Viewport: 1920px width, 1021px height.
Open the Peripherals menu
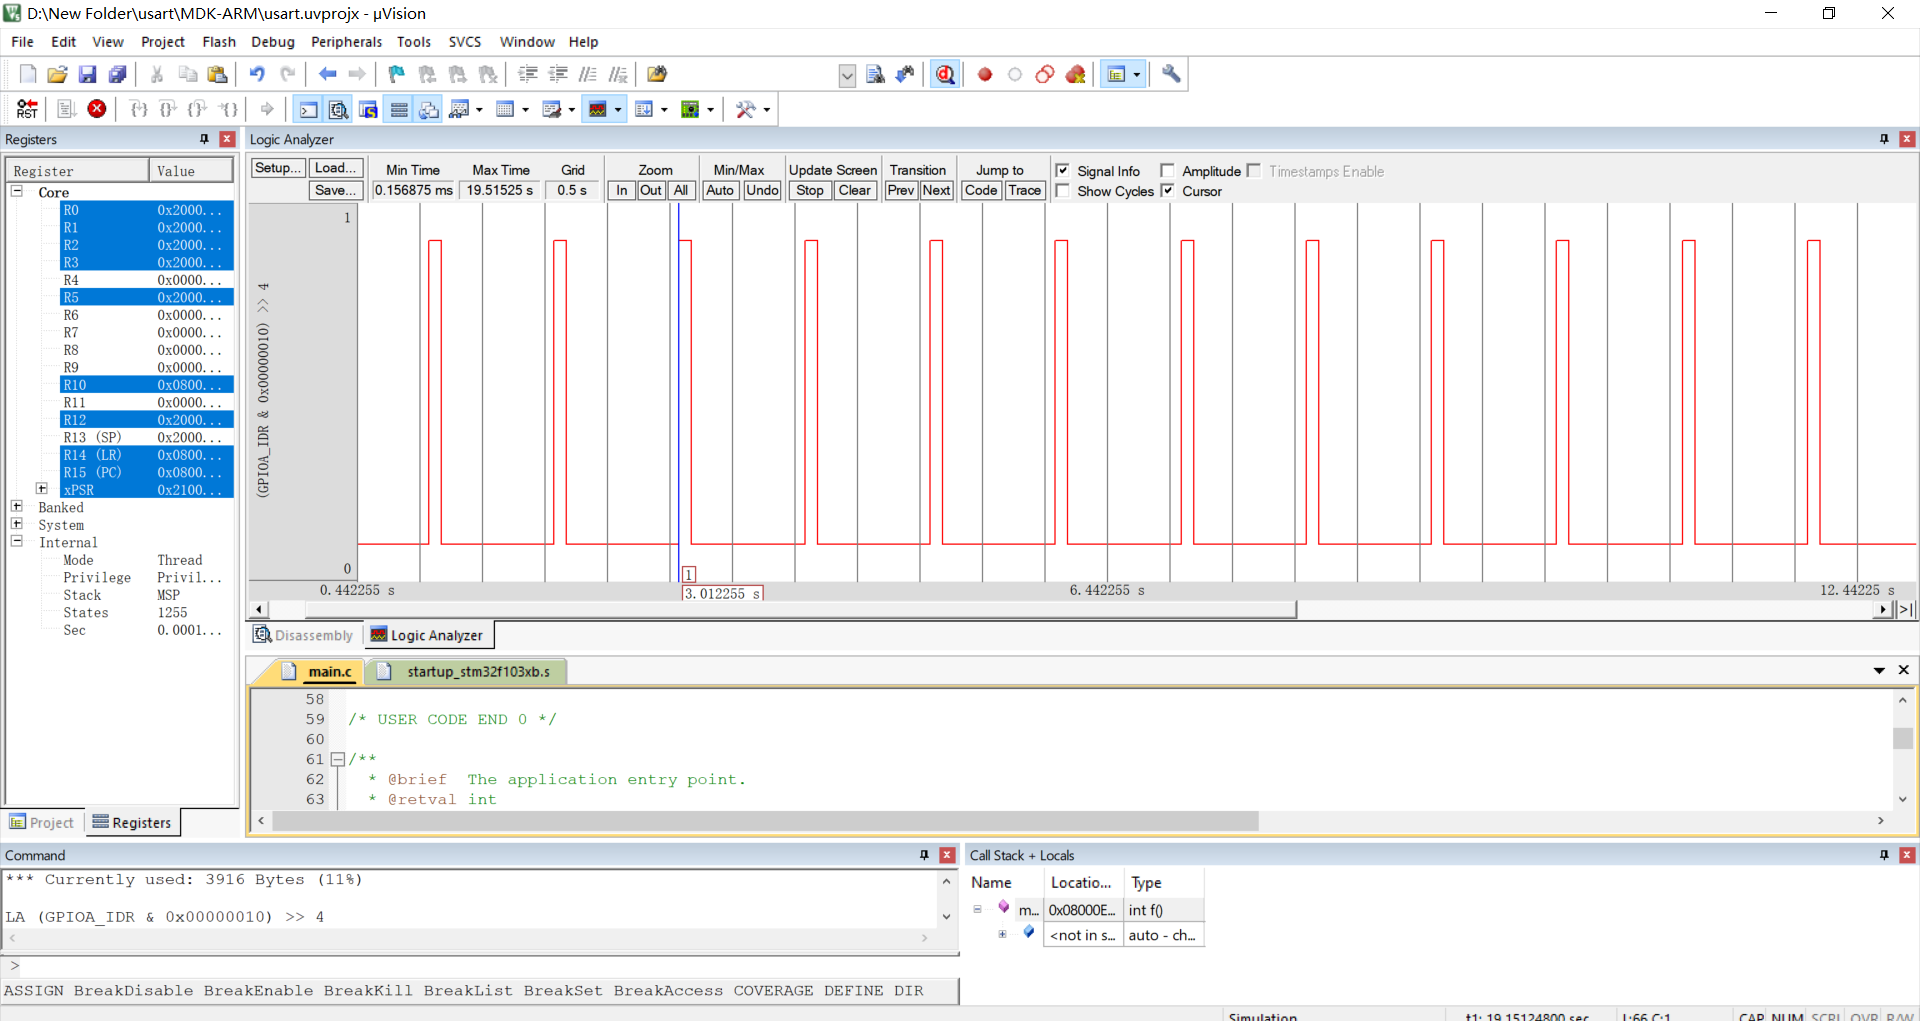click(x=346, y=42)
